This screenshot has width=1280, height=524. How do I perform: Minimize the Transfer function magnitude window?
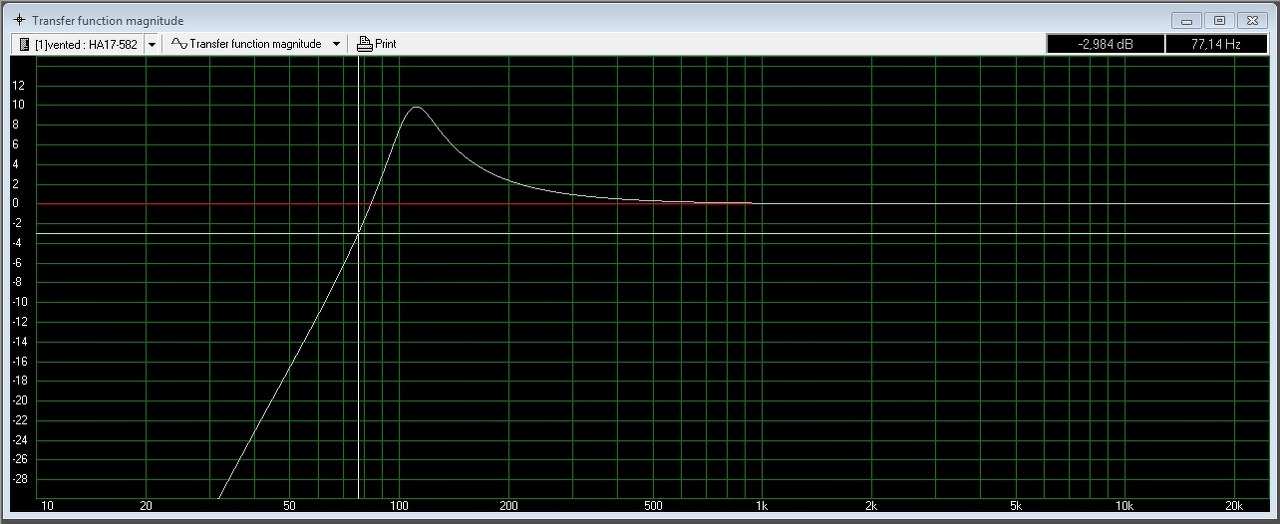point(1187,20)
